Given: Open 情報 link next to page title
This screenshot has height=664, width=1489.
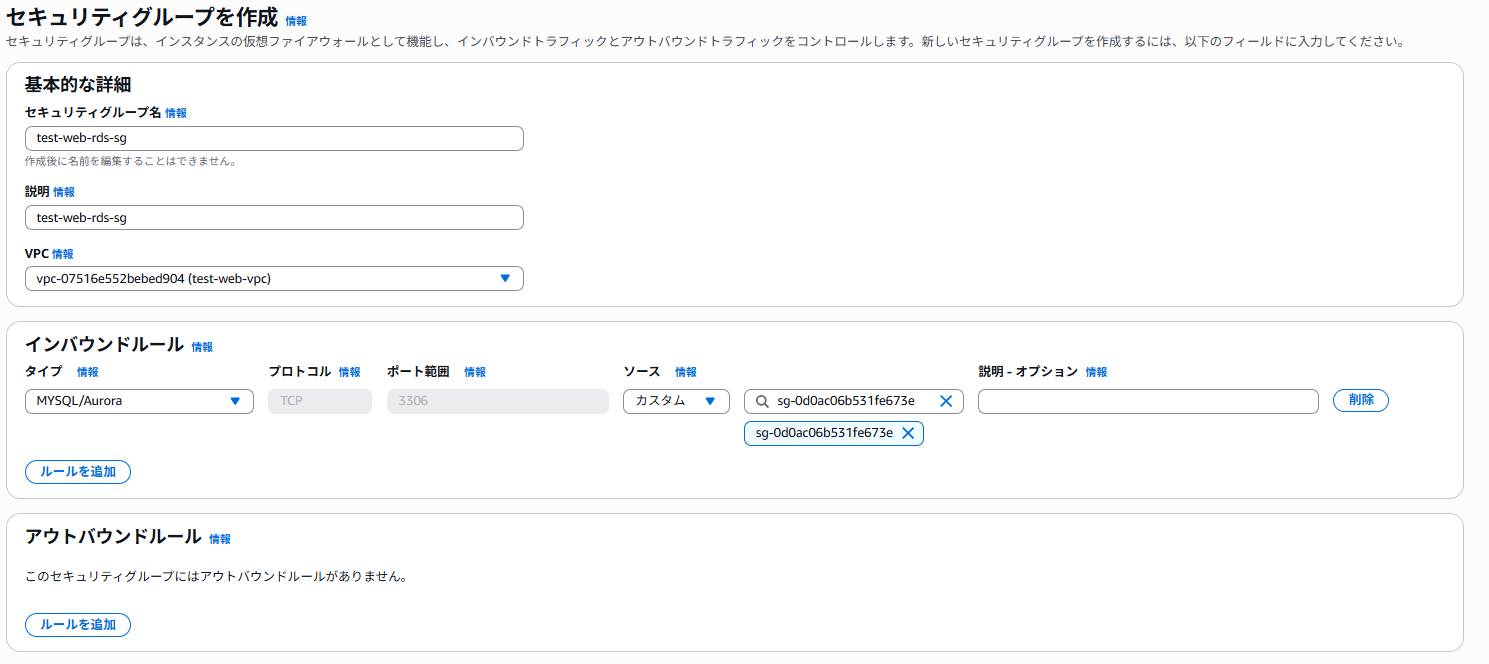Looking at the screenshot, I should click(x=296, y=21).
